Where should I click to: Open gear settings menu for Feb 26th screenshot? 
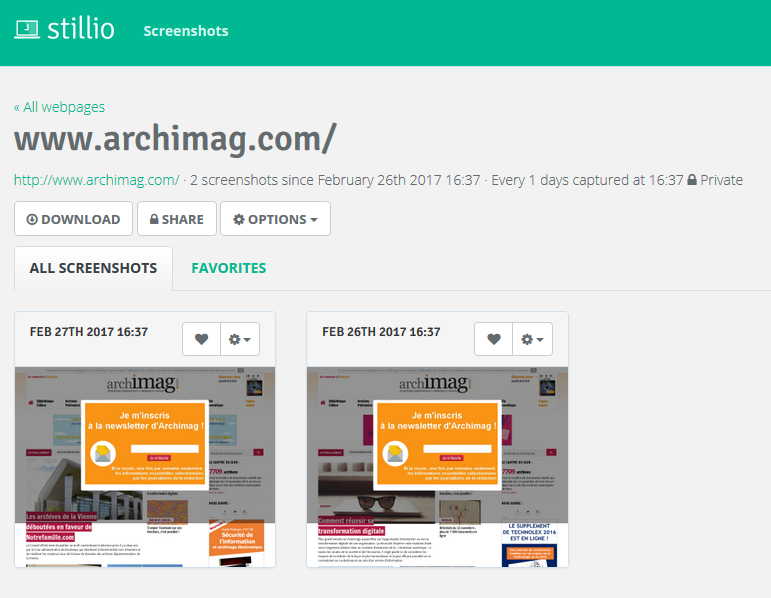click(x=532, y=339)
